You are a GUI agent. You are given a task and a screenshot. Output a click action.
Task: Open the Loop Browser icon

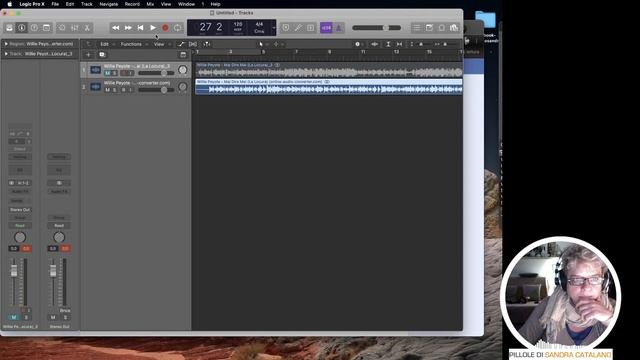point(442,28)
